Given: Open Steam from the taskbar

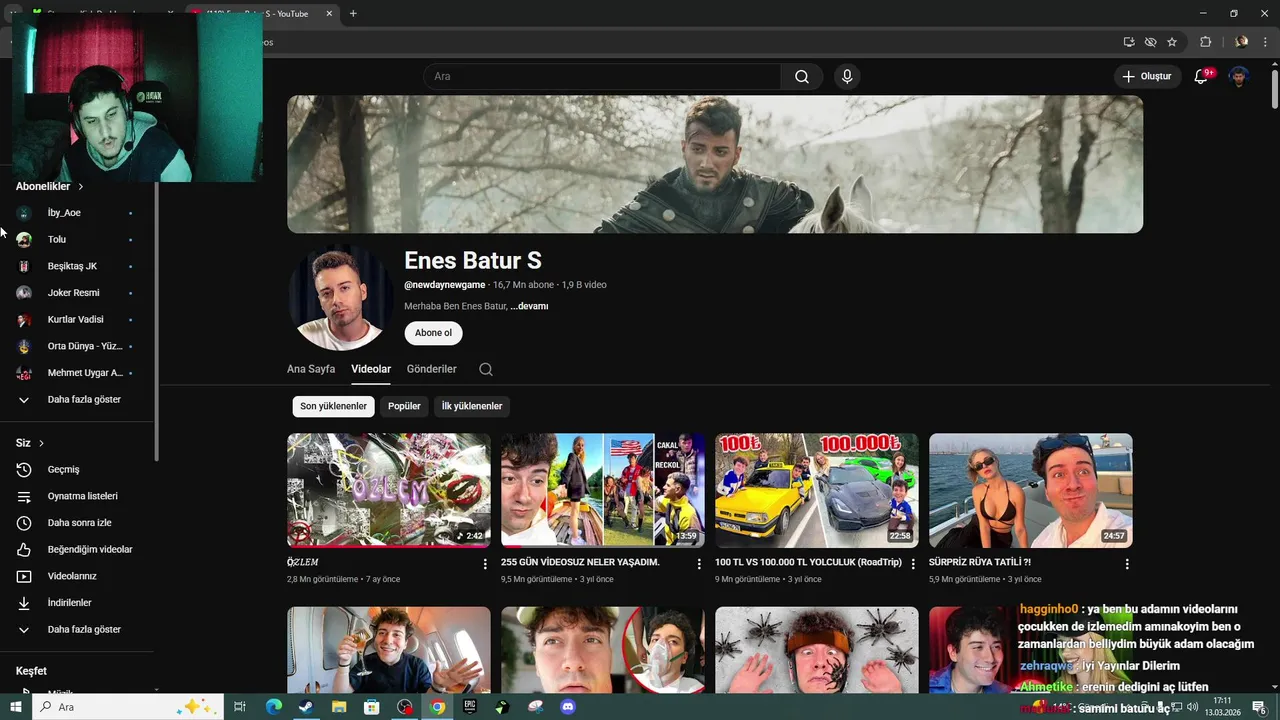Looking at the screenshot, I should click(x=307, y=707).
